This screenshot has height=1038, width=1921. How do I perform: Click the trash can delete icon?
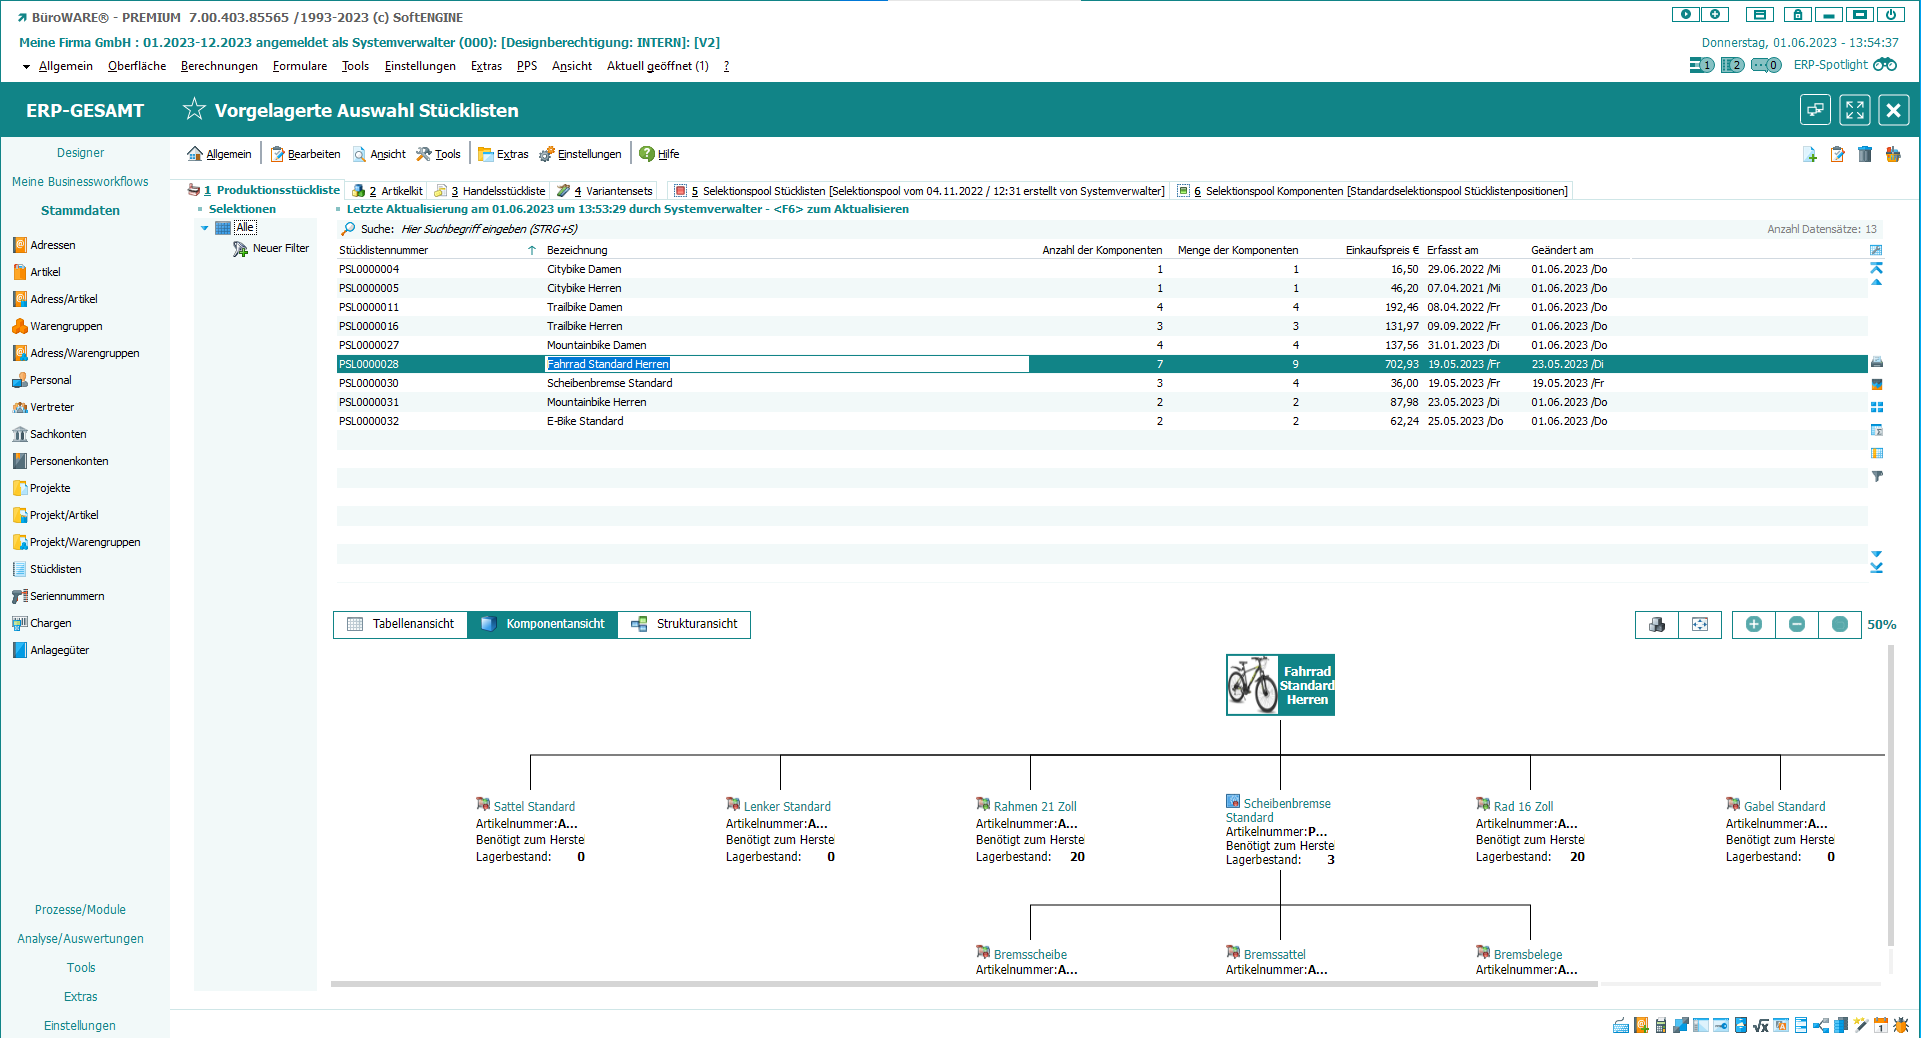point(1864,154)
